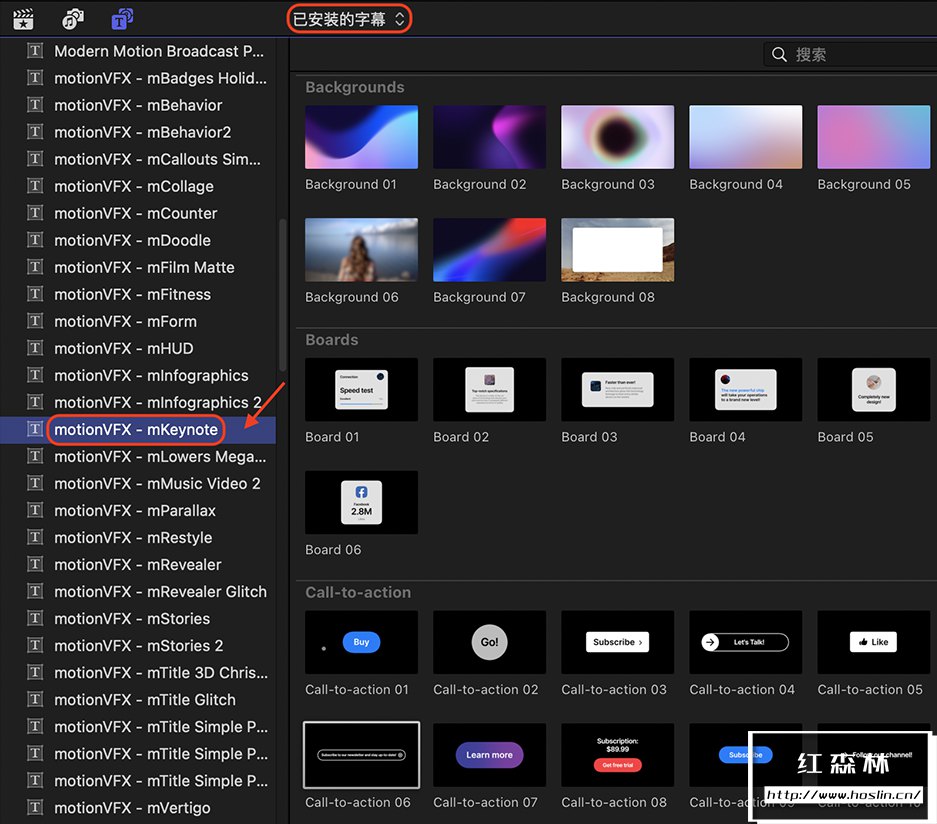The height and width of the screenshot is (824, 937).
Task: Pick Call-to-action 08 Subscription thumbnail
Action: 617,755
